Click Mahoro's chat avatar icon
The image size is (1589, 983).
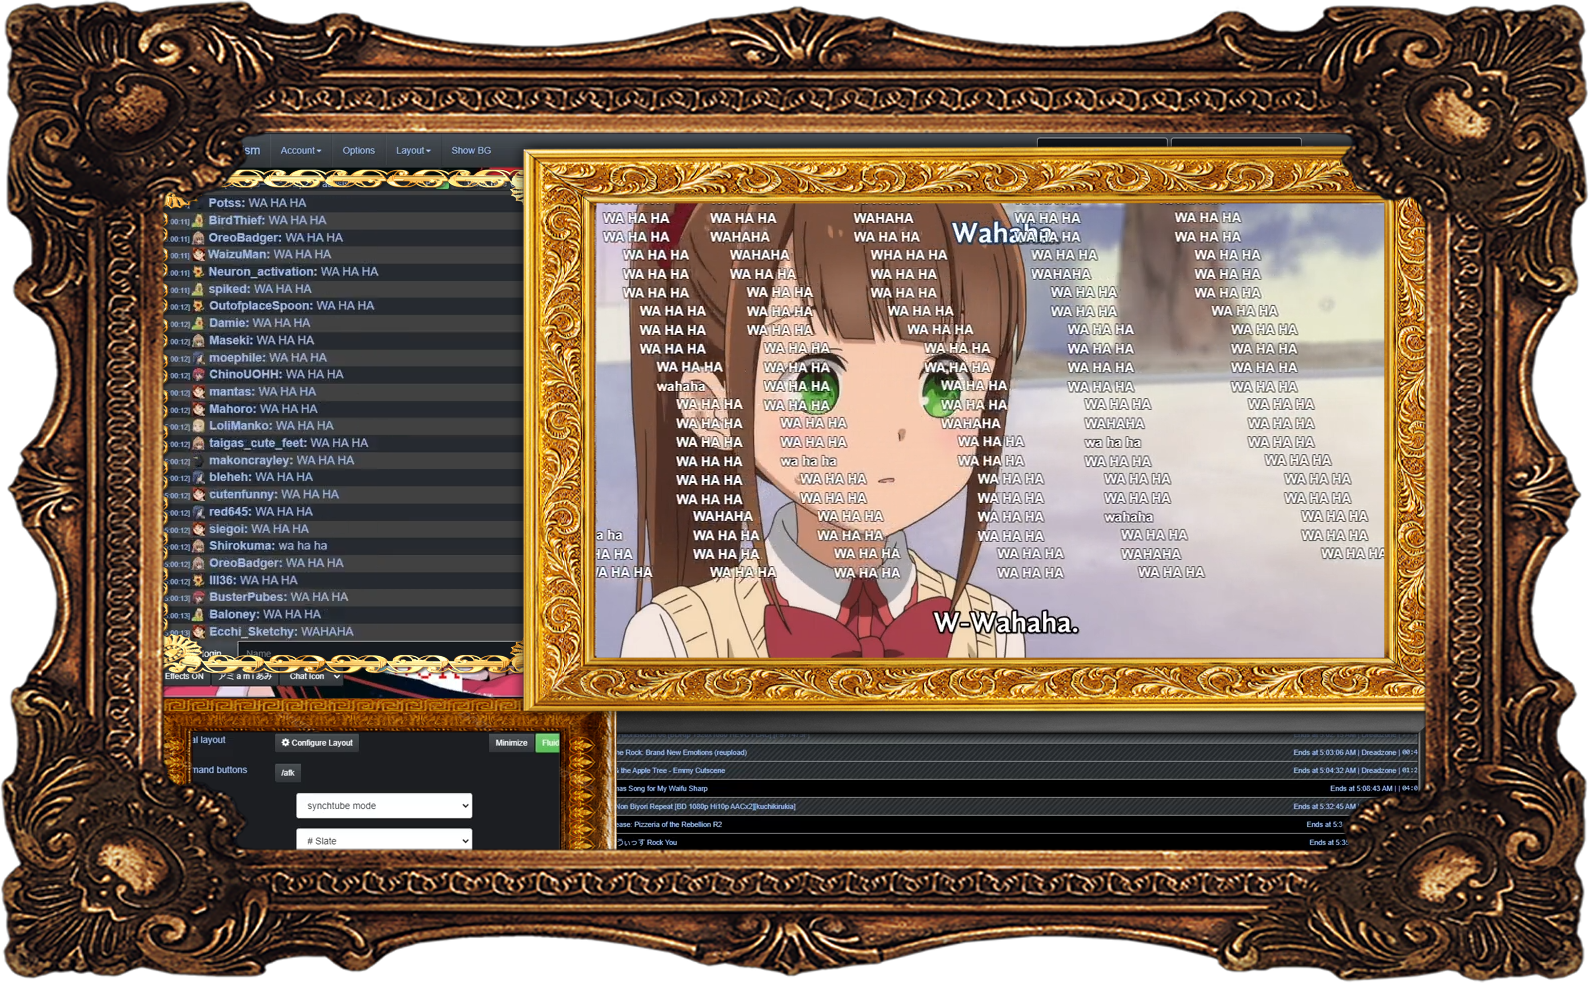[198, 409]
